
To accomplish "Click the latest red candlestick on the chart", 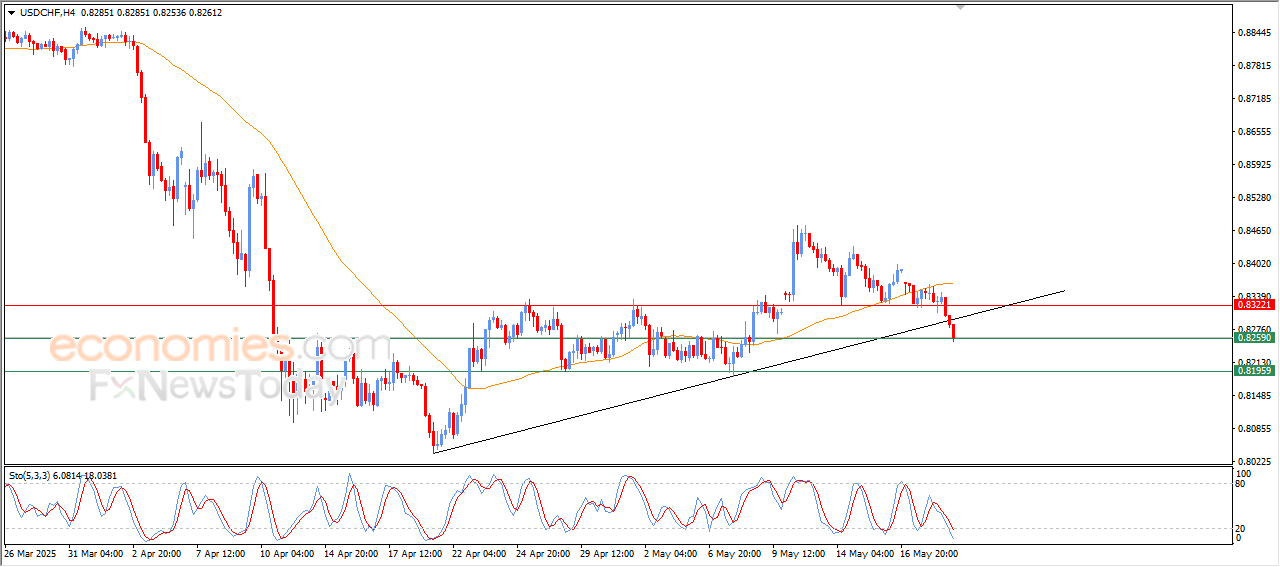I will [953, 332].
